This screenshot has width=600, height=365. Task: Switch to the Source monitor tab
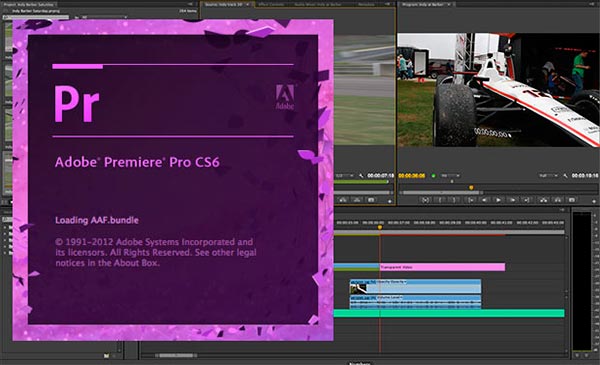[226, 5]
